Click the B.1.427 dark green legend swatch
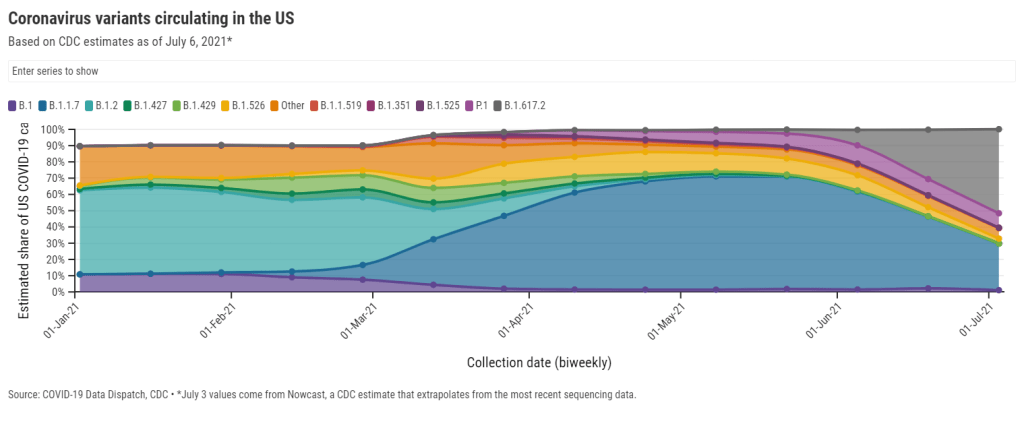 click(x=142, y=105)
